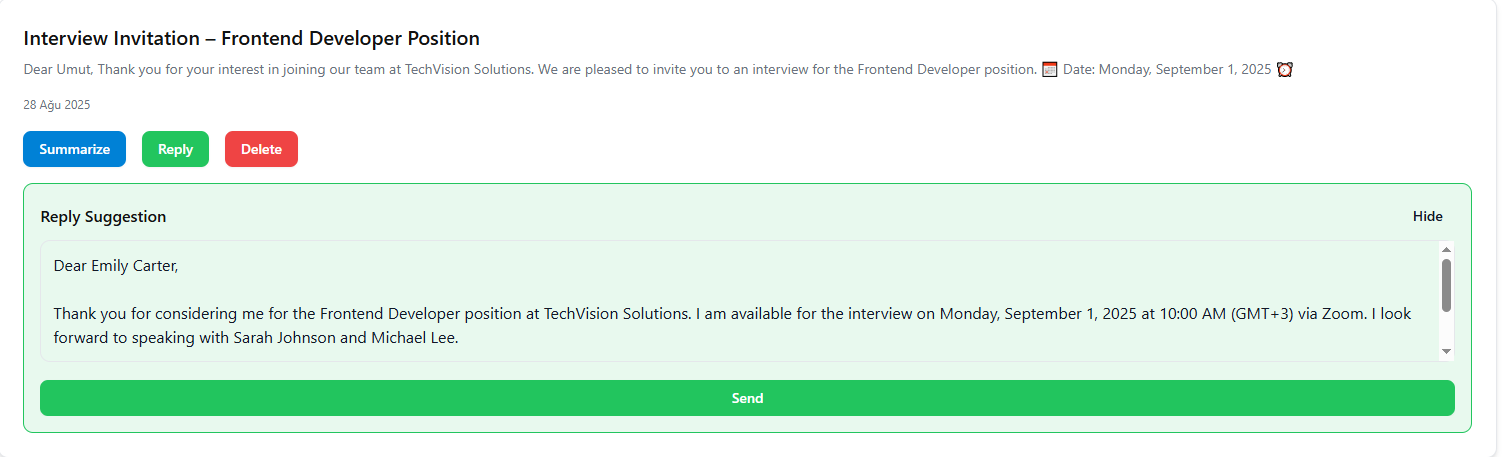Click the calendar emoji before the Date text
The image size is (1503, 457).
pos(1050,69)
